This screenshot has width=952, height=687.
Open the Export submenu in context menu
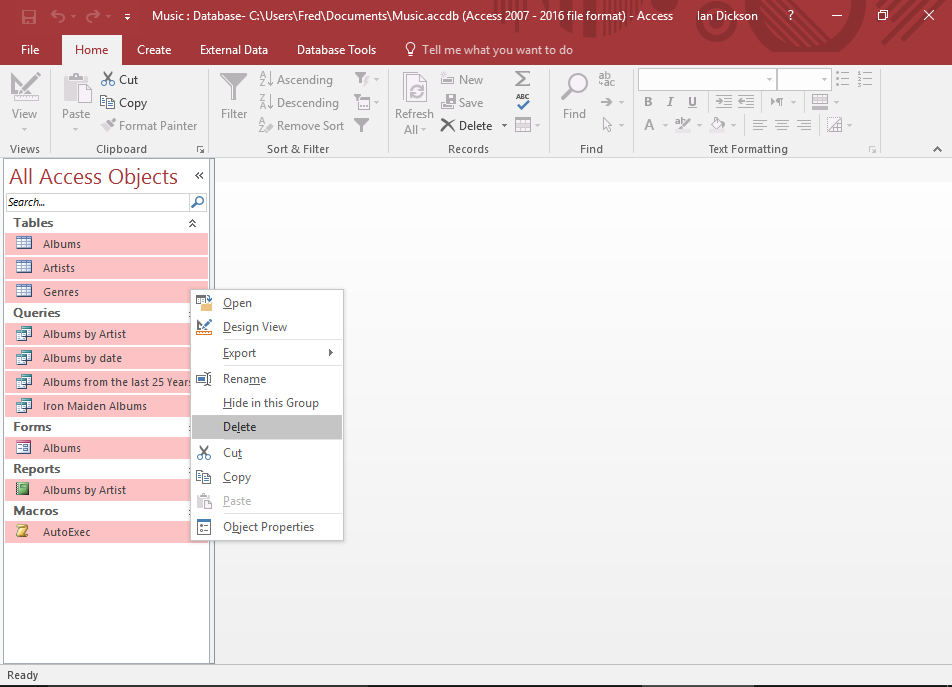[267, 353]
